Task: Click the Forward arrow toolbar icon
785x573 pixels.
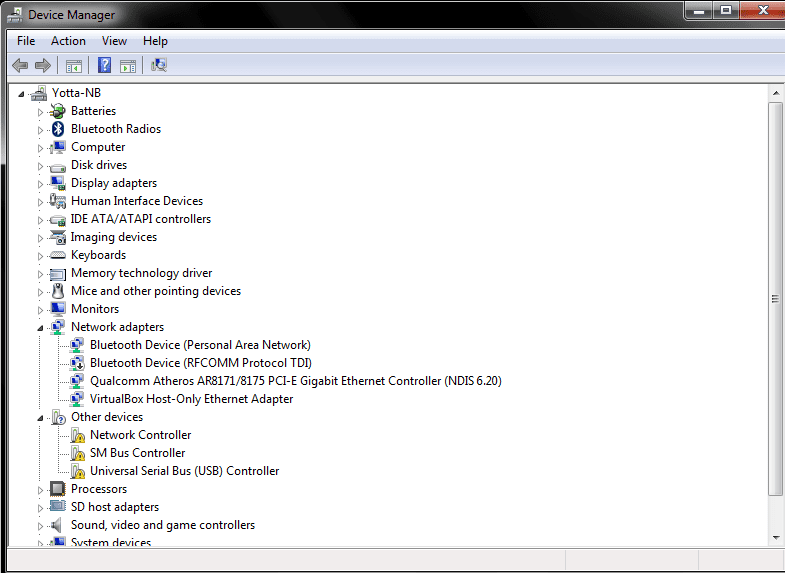Action: click(43, 65)
